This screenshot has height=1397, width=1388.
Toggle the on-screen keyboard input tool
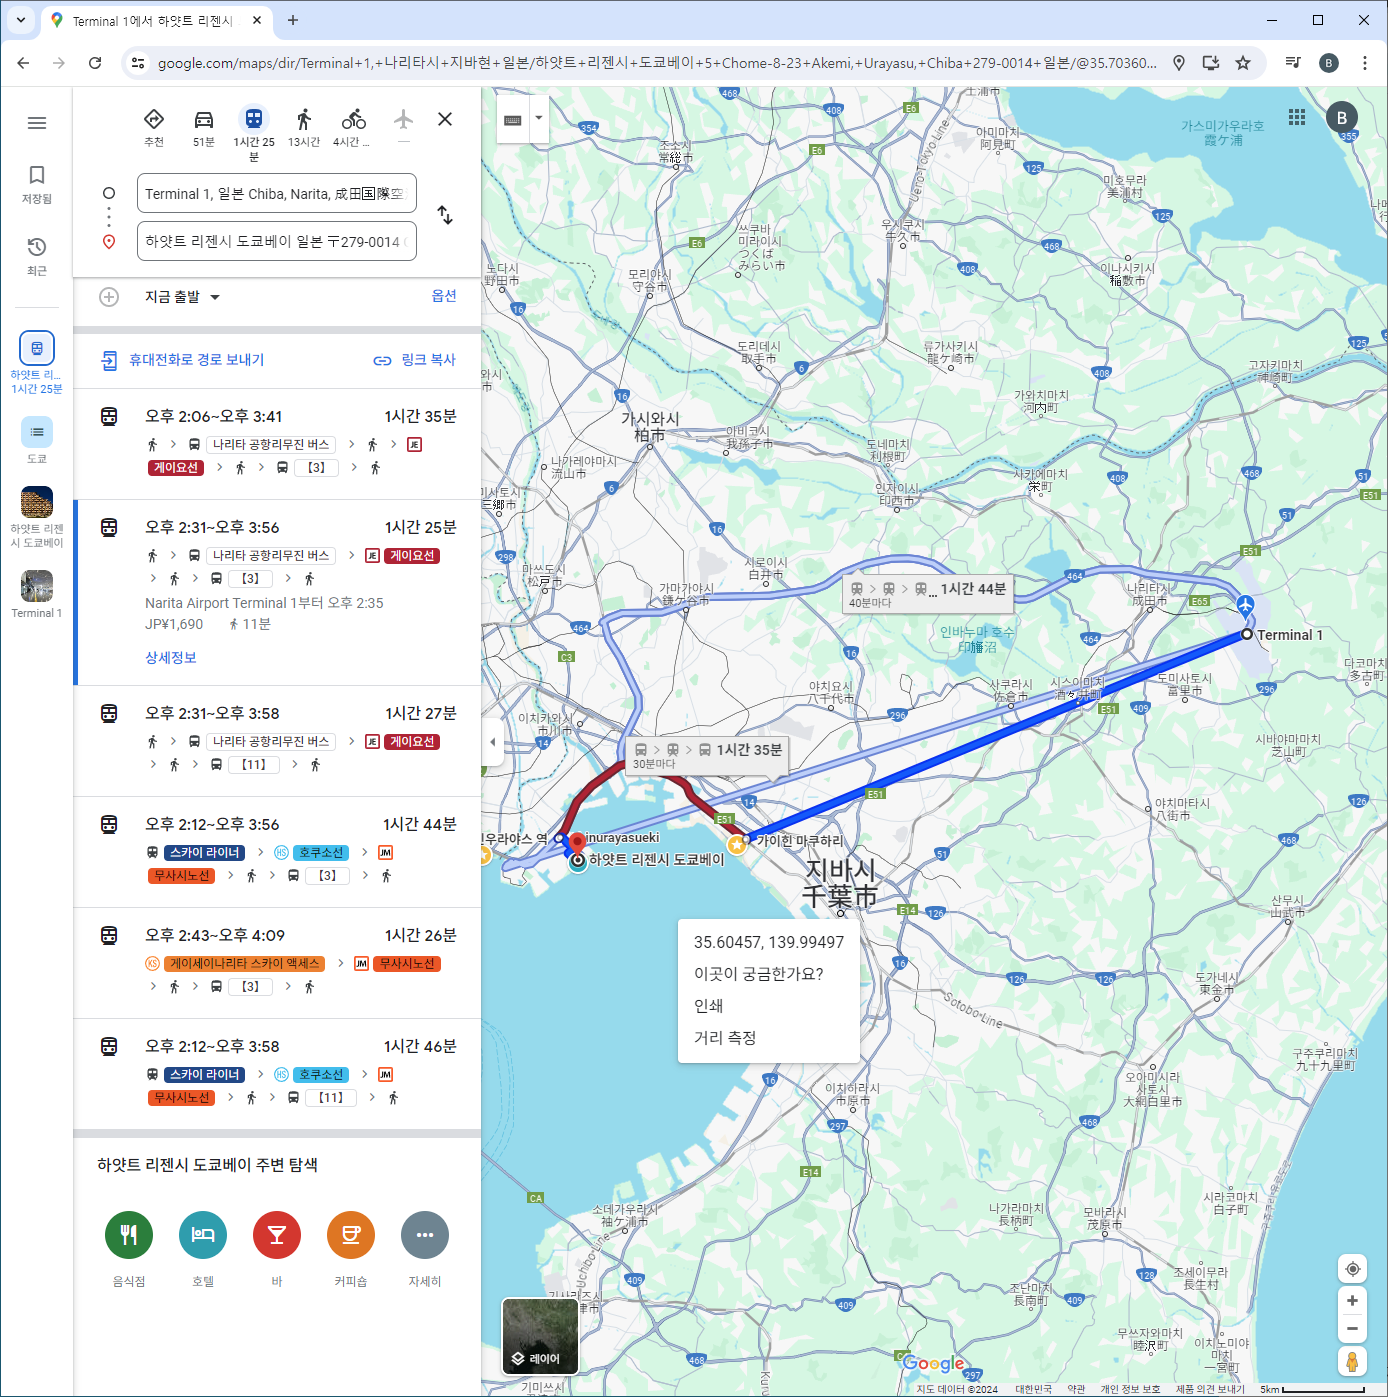[x=513, y=120]
